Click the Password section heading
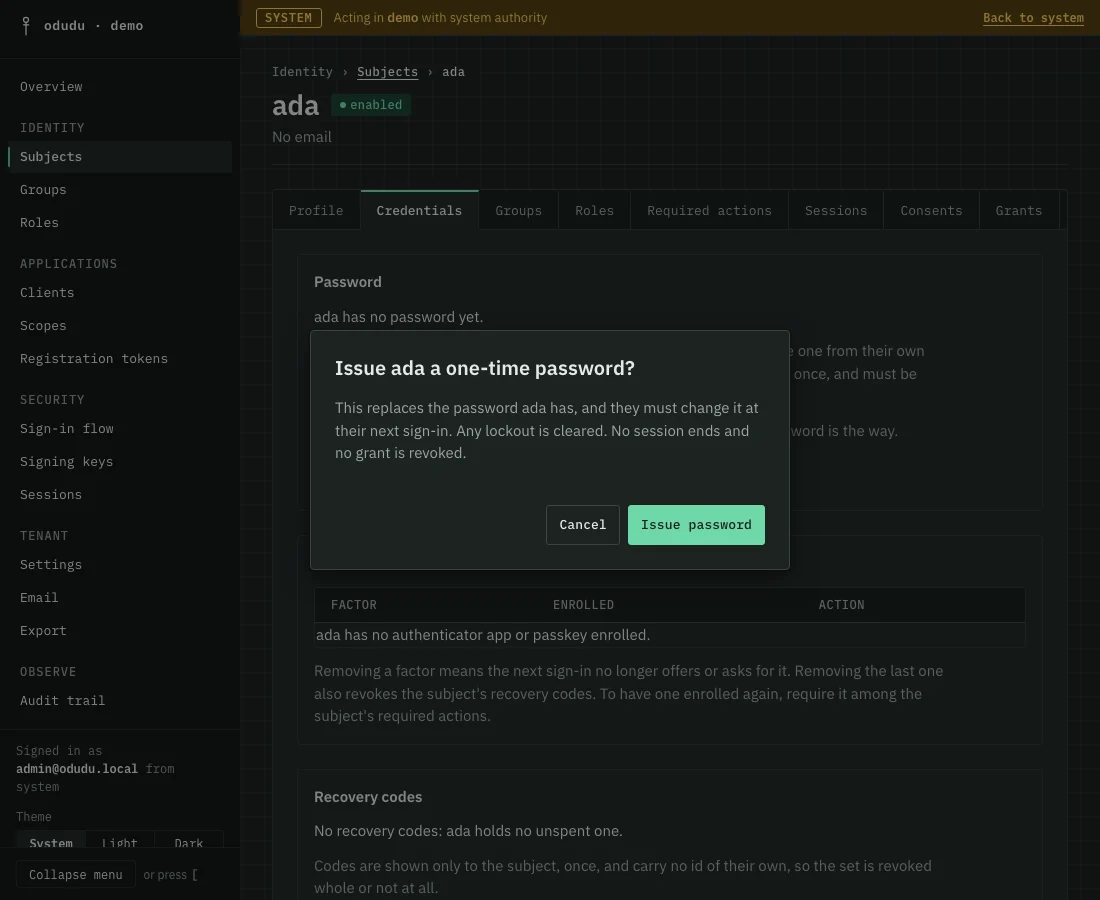 tap(348, 282)
